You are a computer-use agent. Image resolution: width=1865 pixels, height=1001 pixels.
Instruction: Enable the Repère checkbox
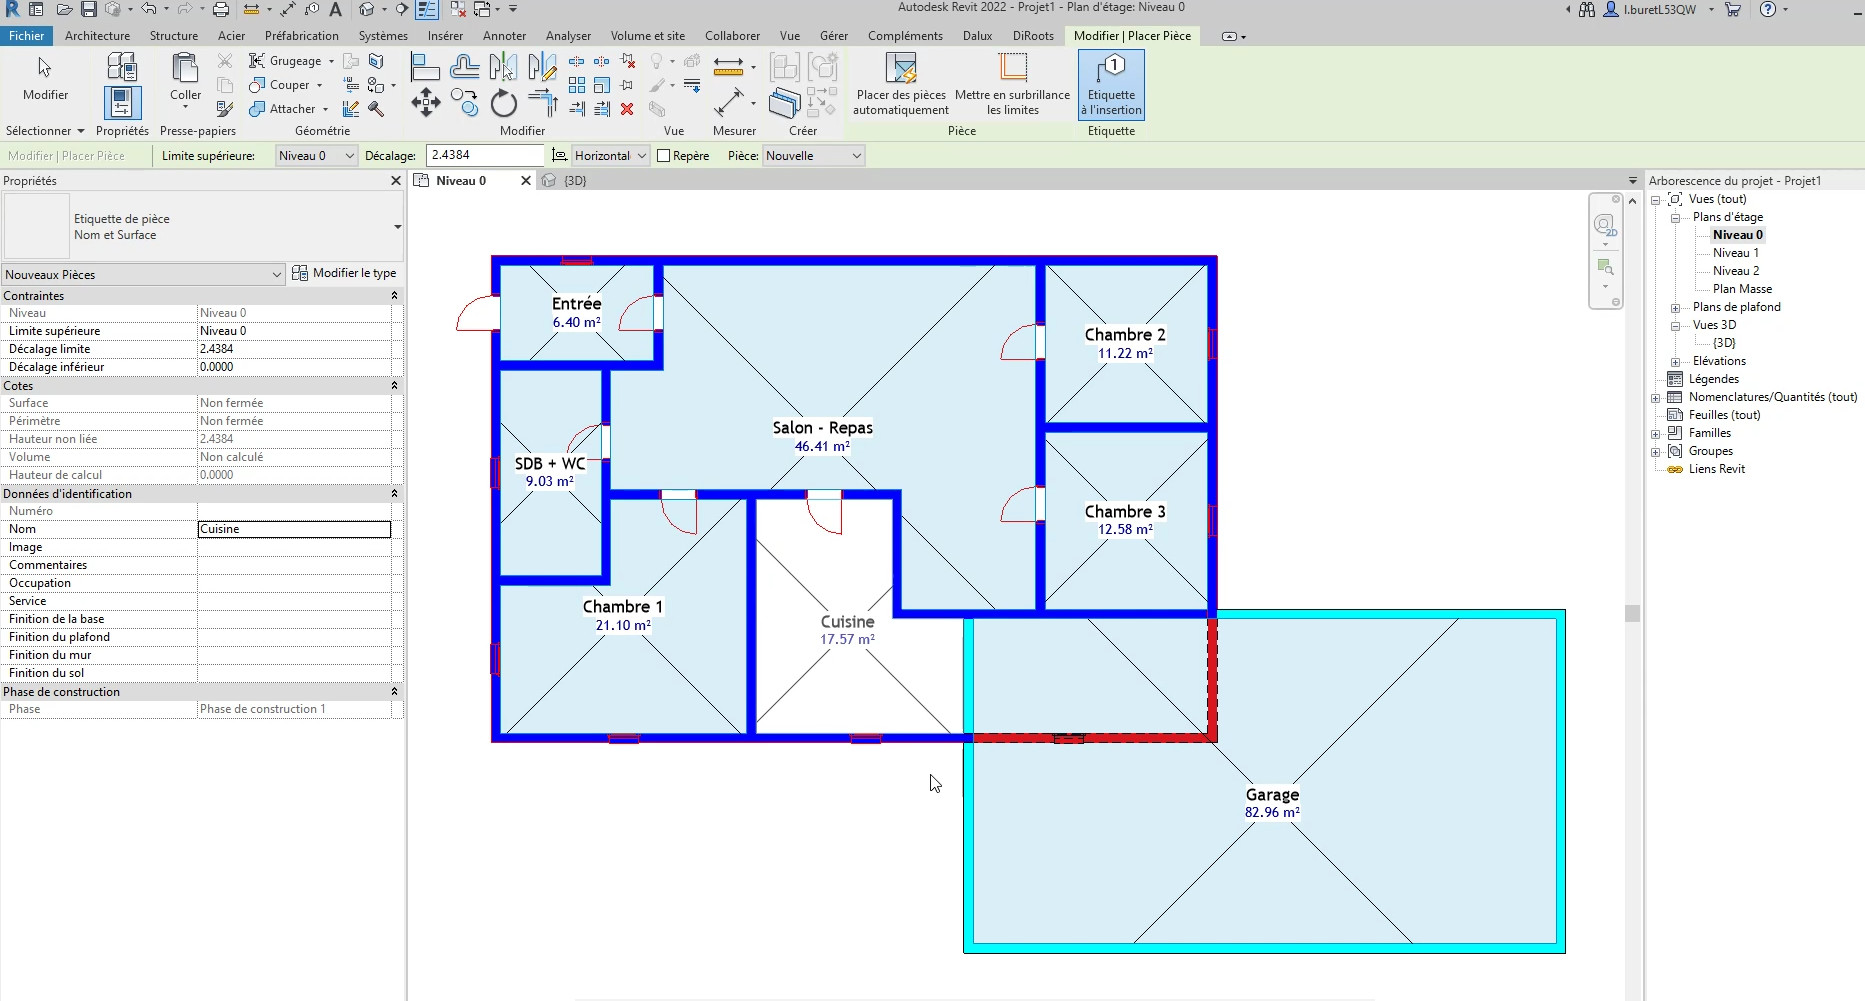(663, 156)
